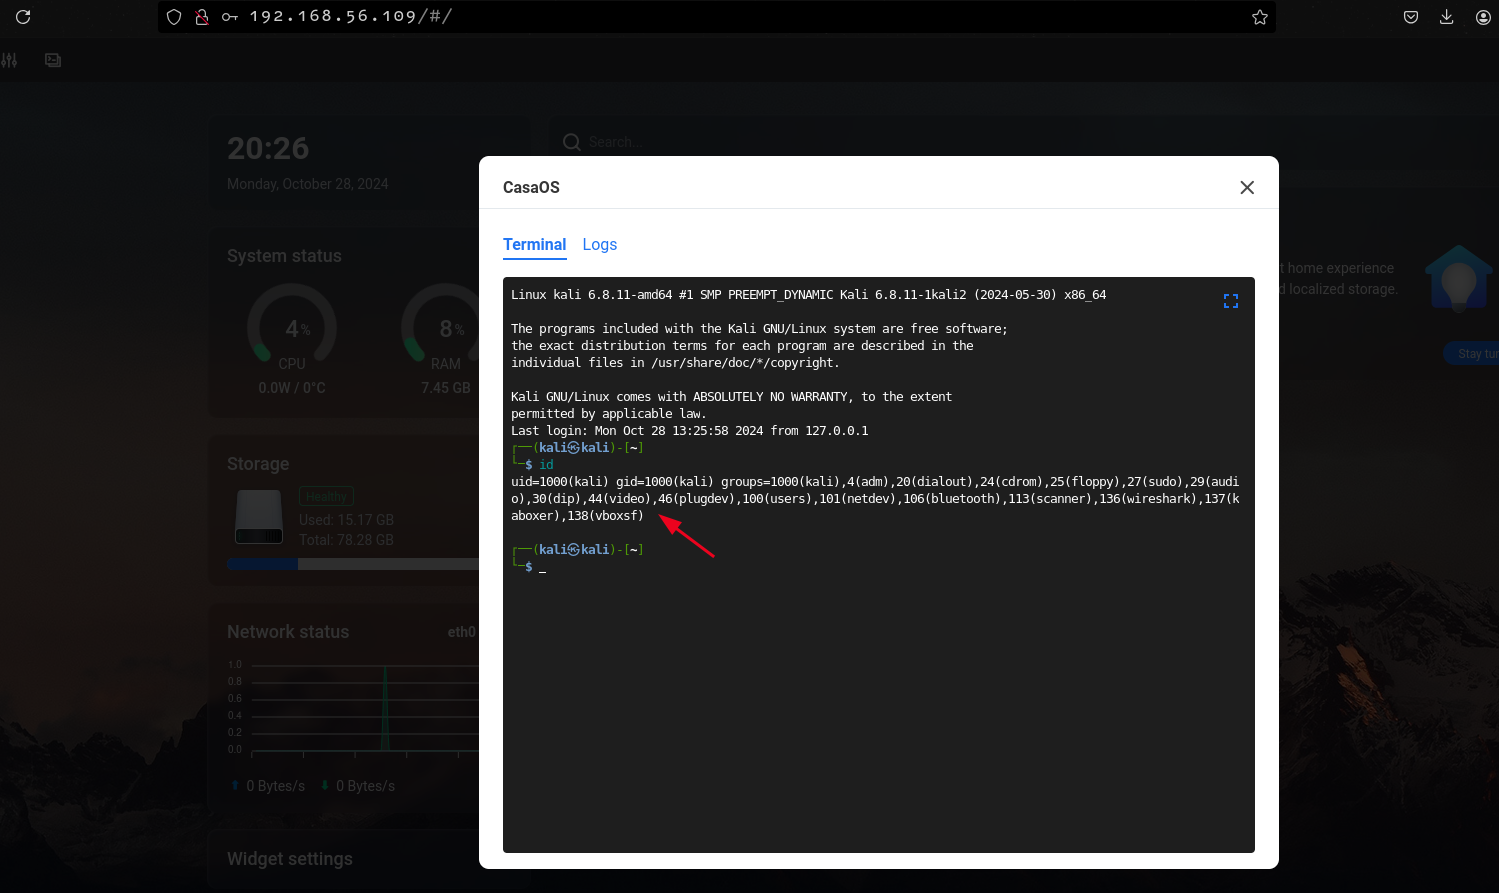Screen dimensions: 1499x893
Task: Click the date Monday, October 28, 2024
Action: coord(308,184)
